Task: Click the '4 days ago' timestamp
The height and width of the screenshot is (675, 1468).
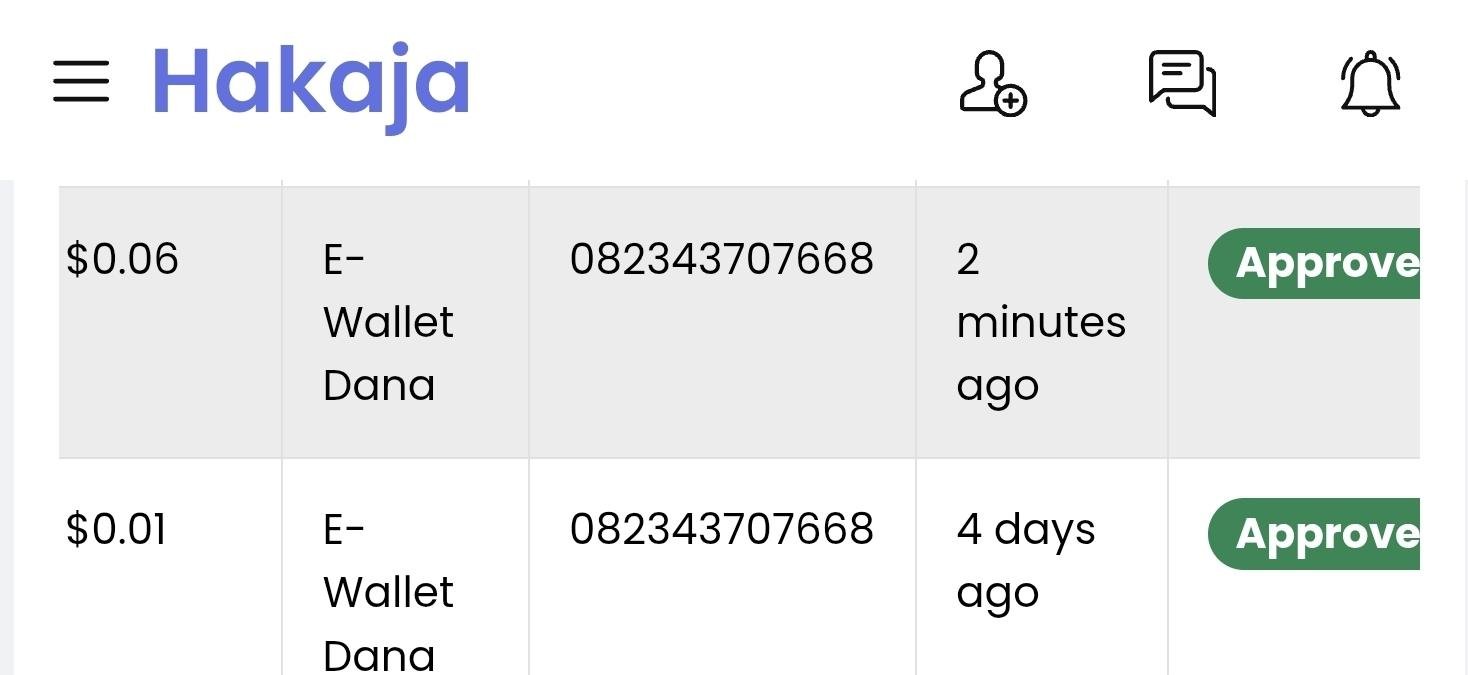Action: pyautogui.click(x=1025, y=560)
